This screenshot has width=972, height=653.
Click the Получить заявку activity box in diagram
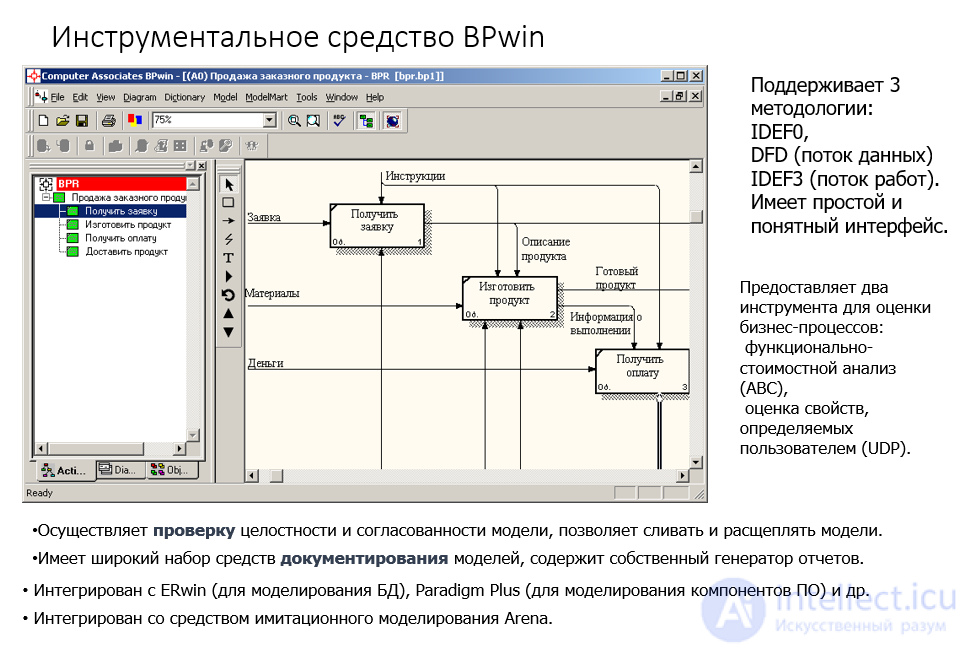[x=377, y=226]
